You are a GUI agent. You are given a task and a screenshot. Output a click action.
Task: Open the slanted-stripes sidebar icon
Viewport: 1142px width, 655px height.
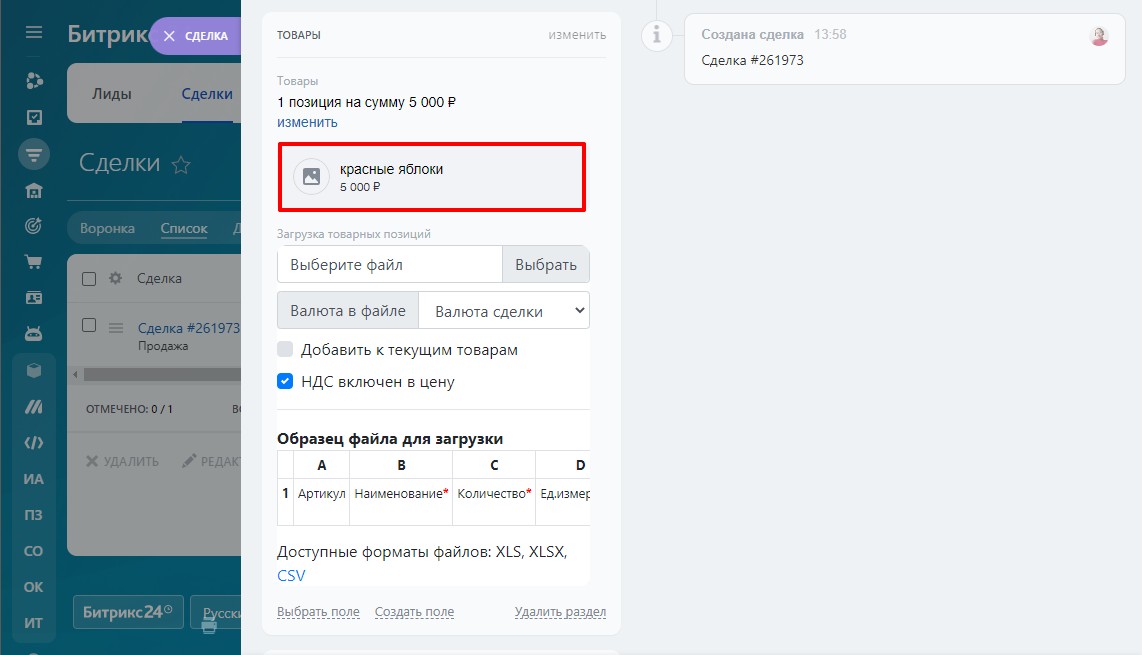34,407
